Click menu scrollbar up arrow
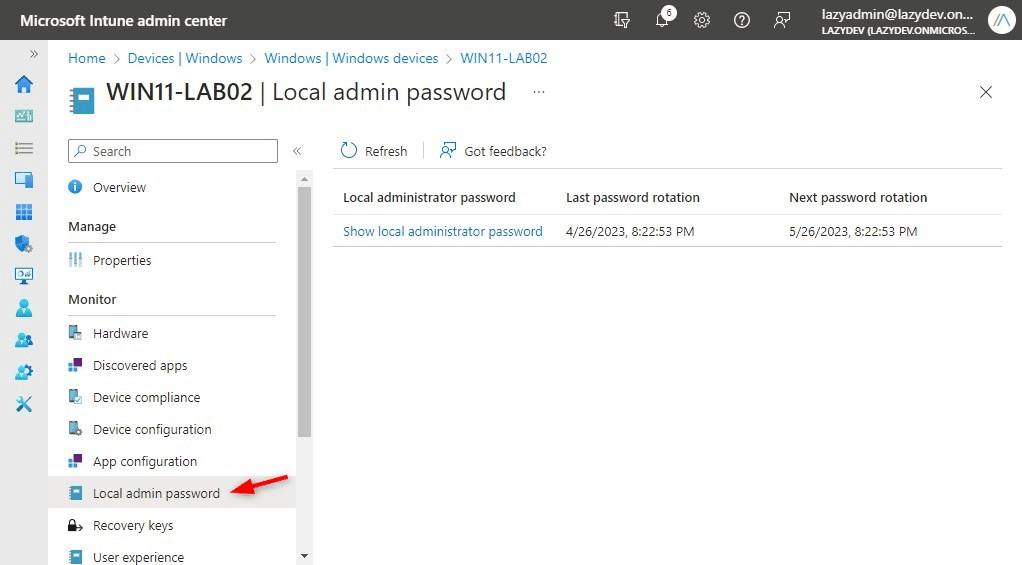Viewport: 1022px width, 565px height. [x=304, y=179]
